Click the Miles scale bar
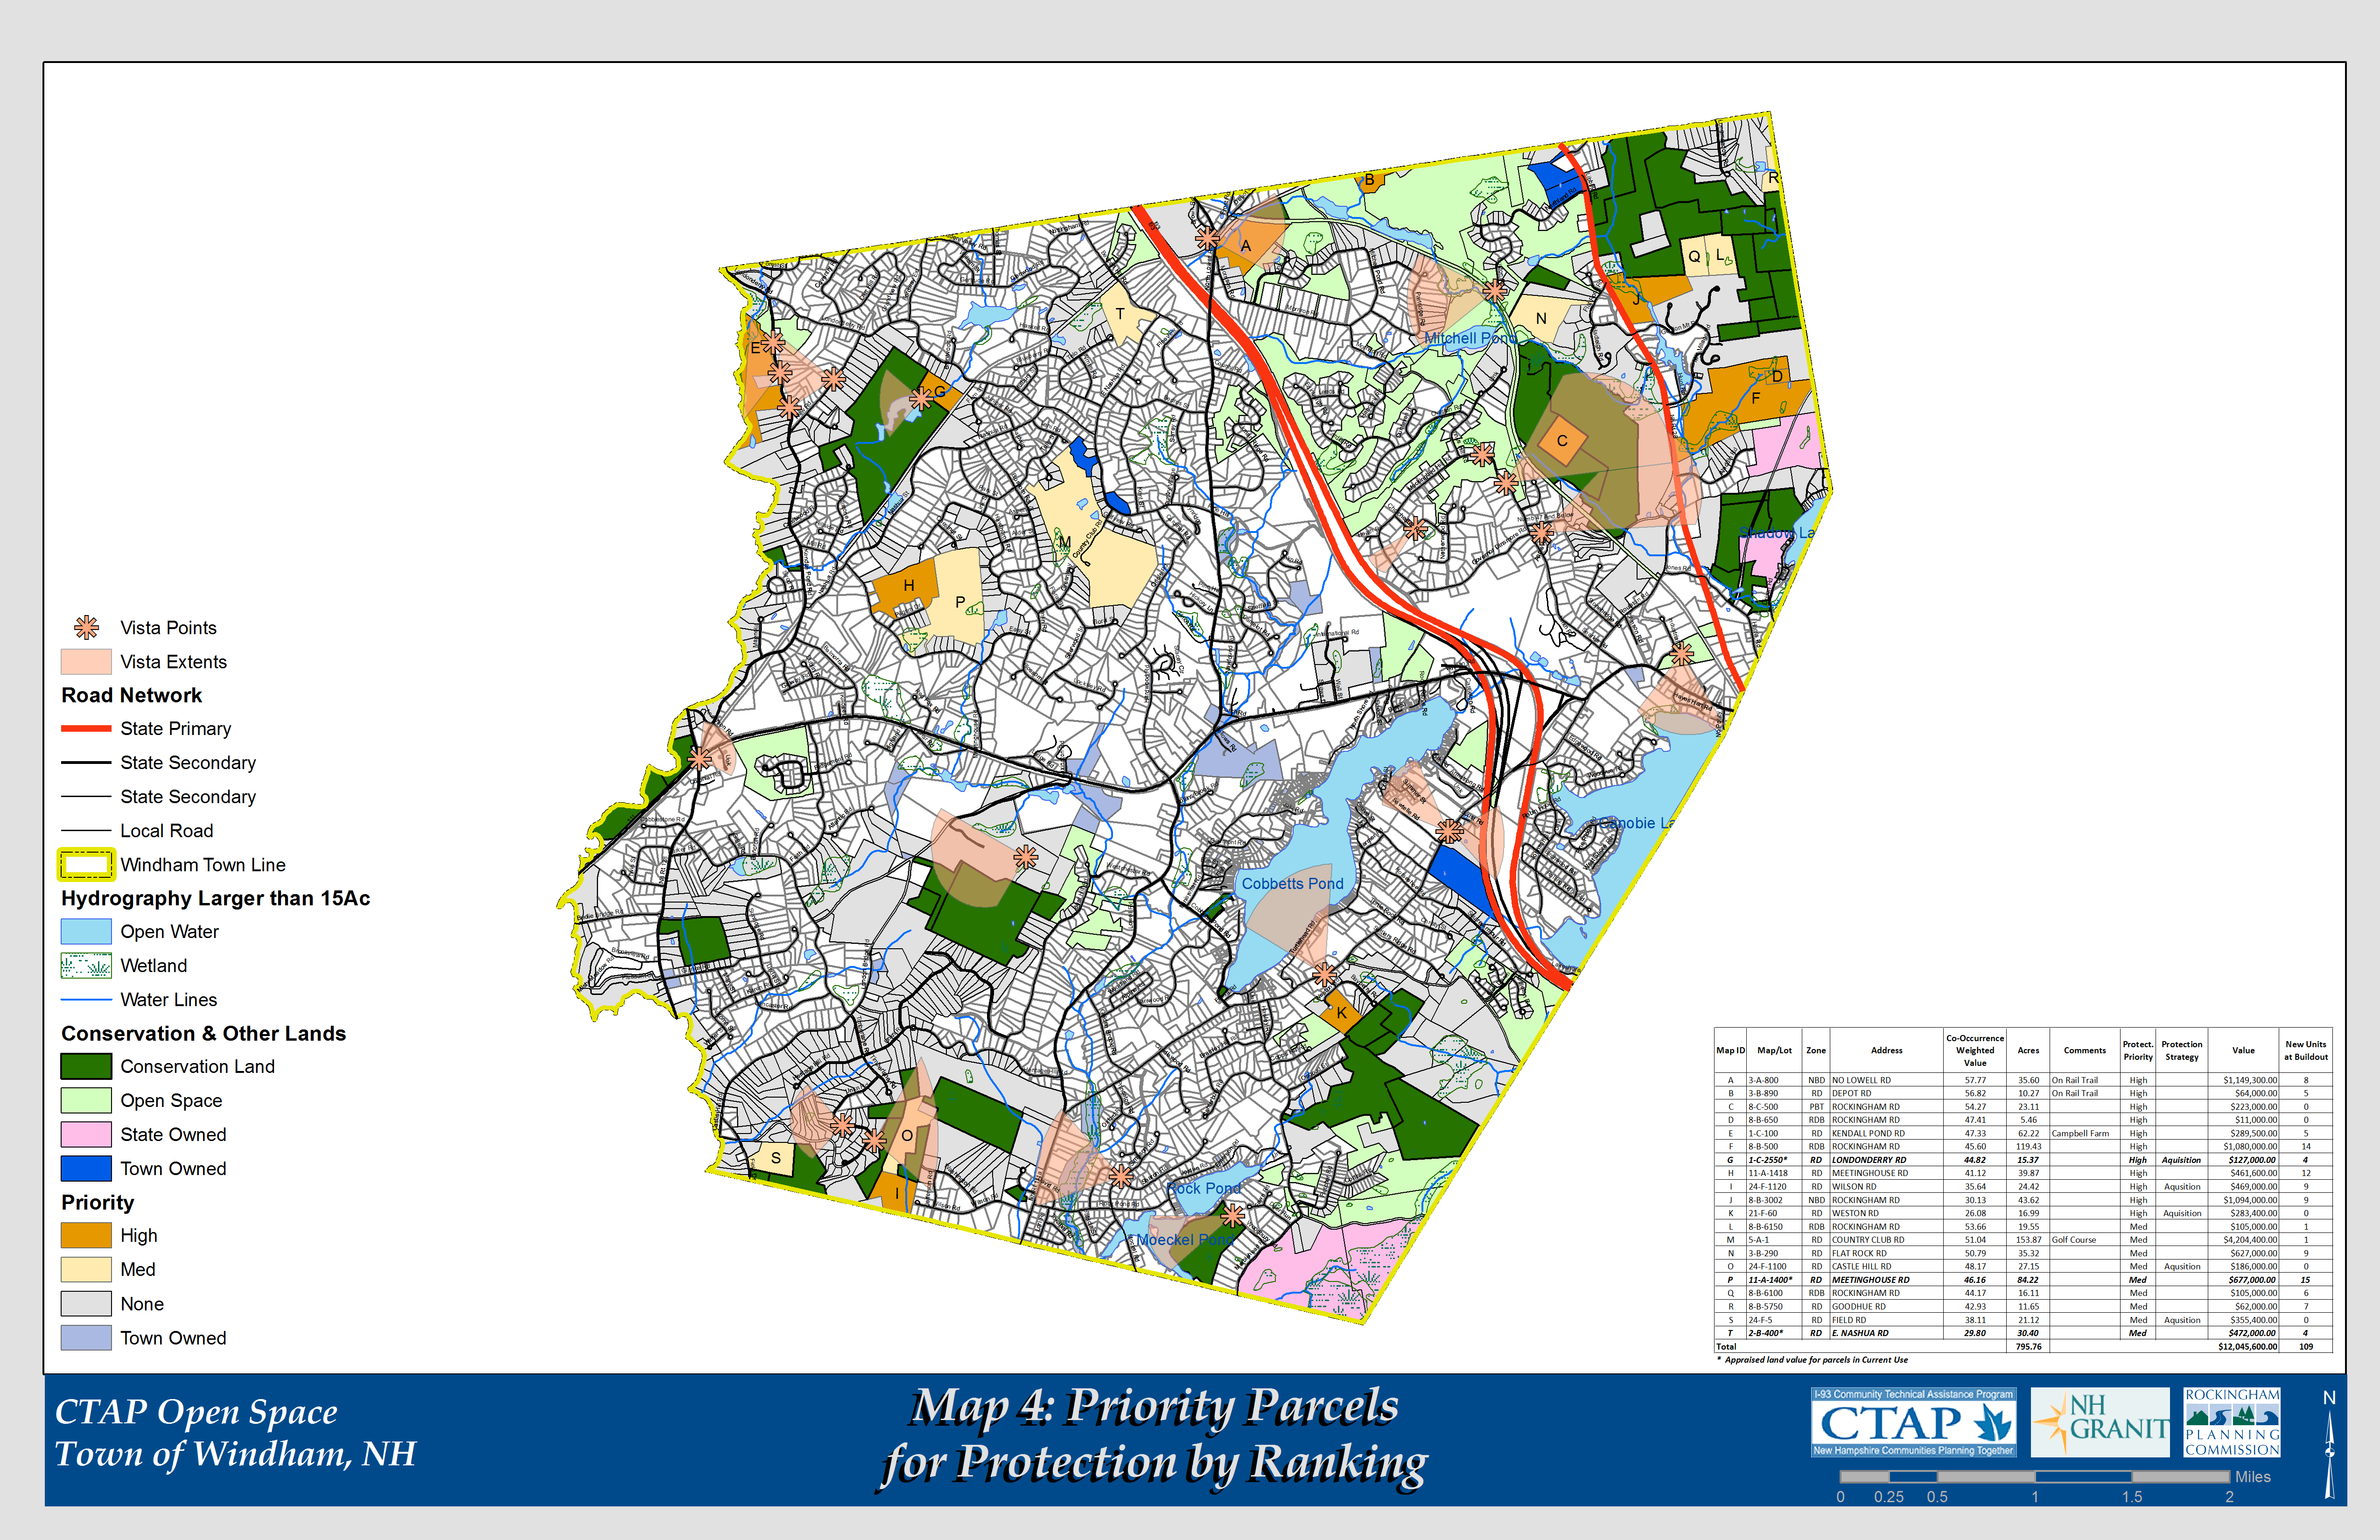Screen dimensions: 2380x1540 coord(2035,1477)
